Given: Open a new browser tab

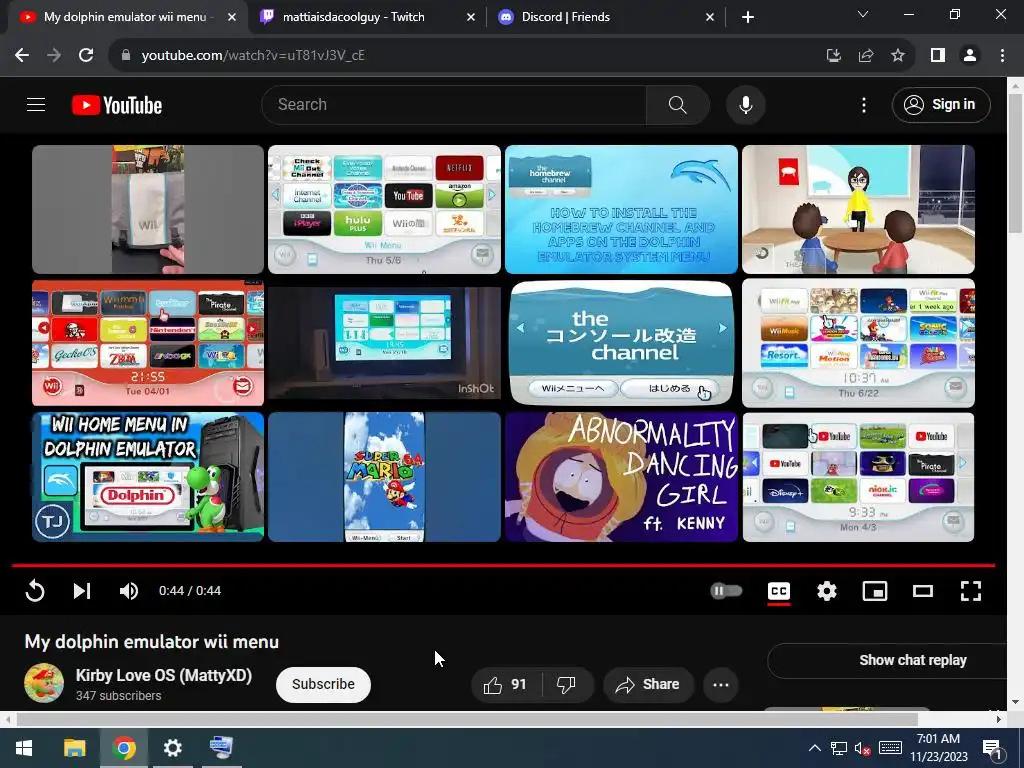Looking at the screenshot, I should tap(748, 18).
